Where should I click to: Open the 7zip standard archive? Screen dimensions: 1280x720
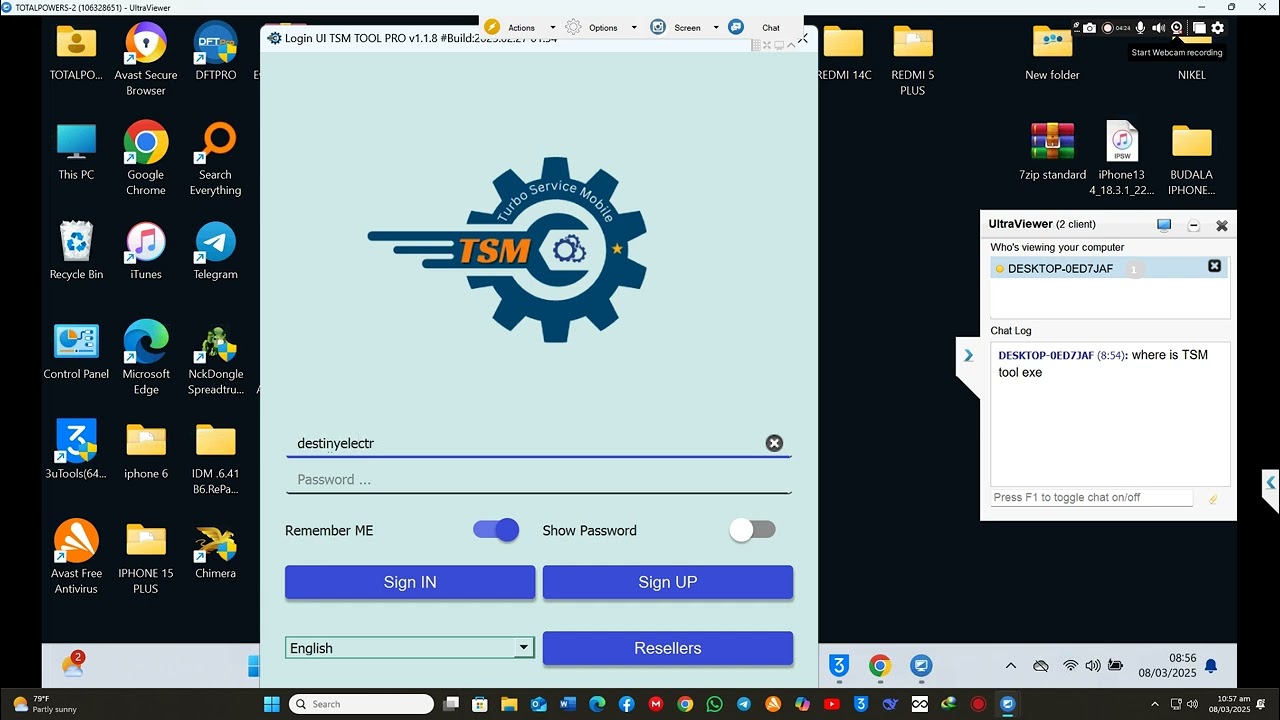1052,151
